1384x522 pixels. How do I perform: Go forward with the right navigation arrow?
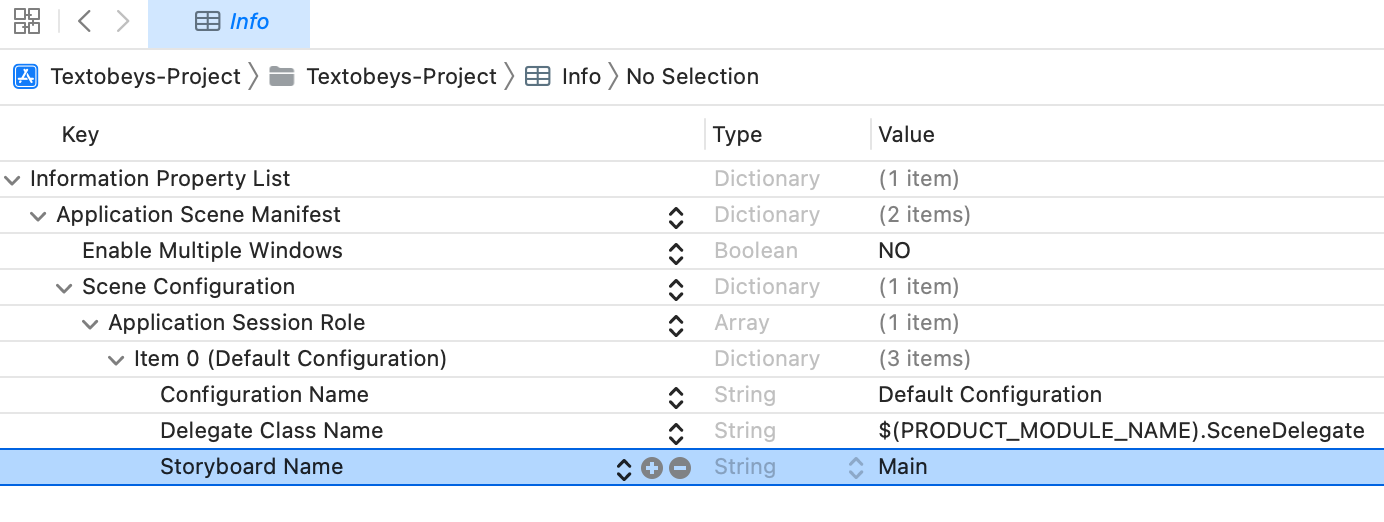(123, 21)
